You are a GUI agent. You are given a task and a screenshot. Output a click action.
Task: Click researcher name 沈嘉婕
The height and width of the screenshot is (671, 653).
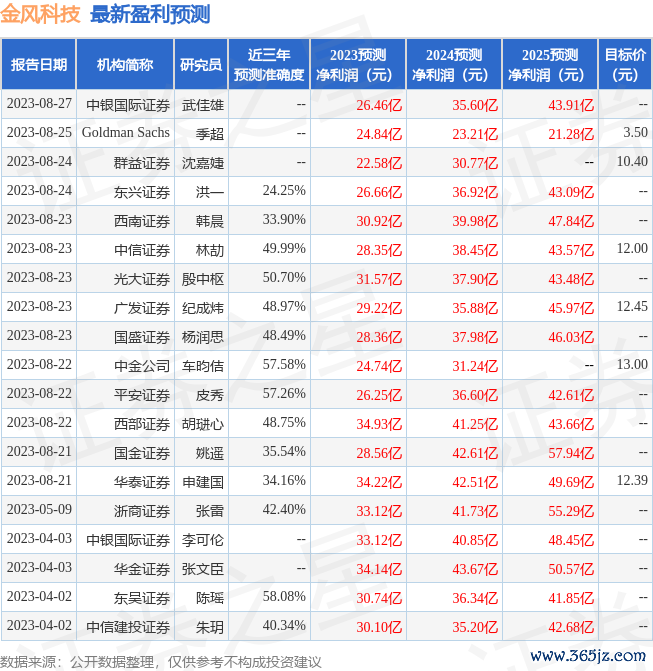click(203, 163)
